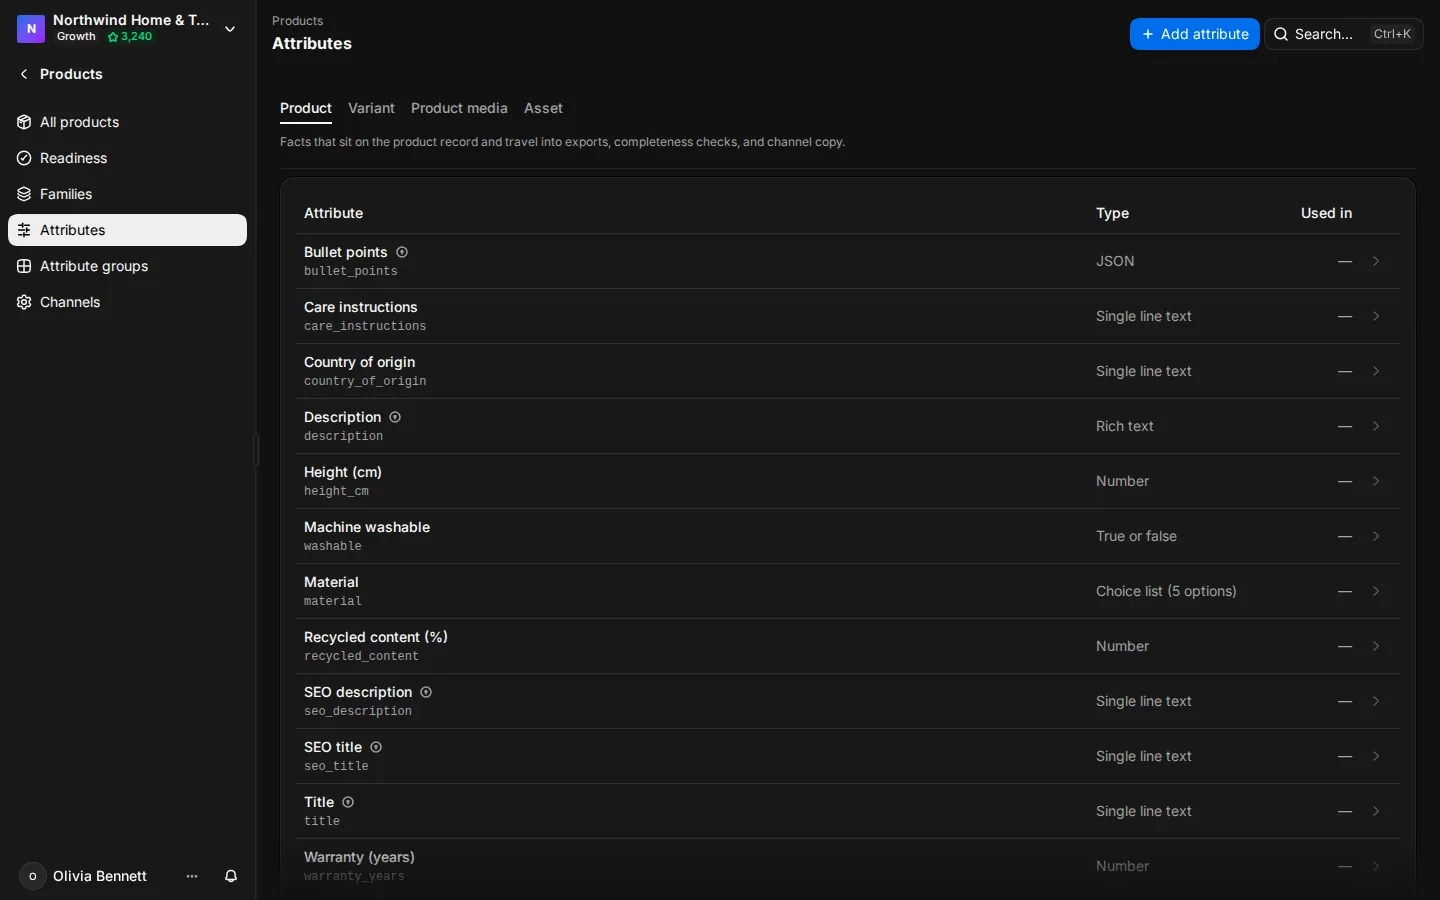Click the Products breadcrumb link
The height and width of the screenshot is (900, 1440).
[x=297, y=21]
